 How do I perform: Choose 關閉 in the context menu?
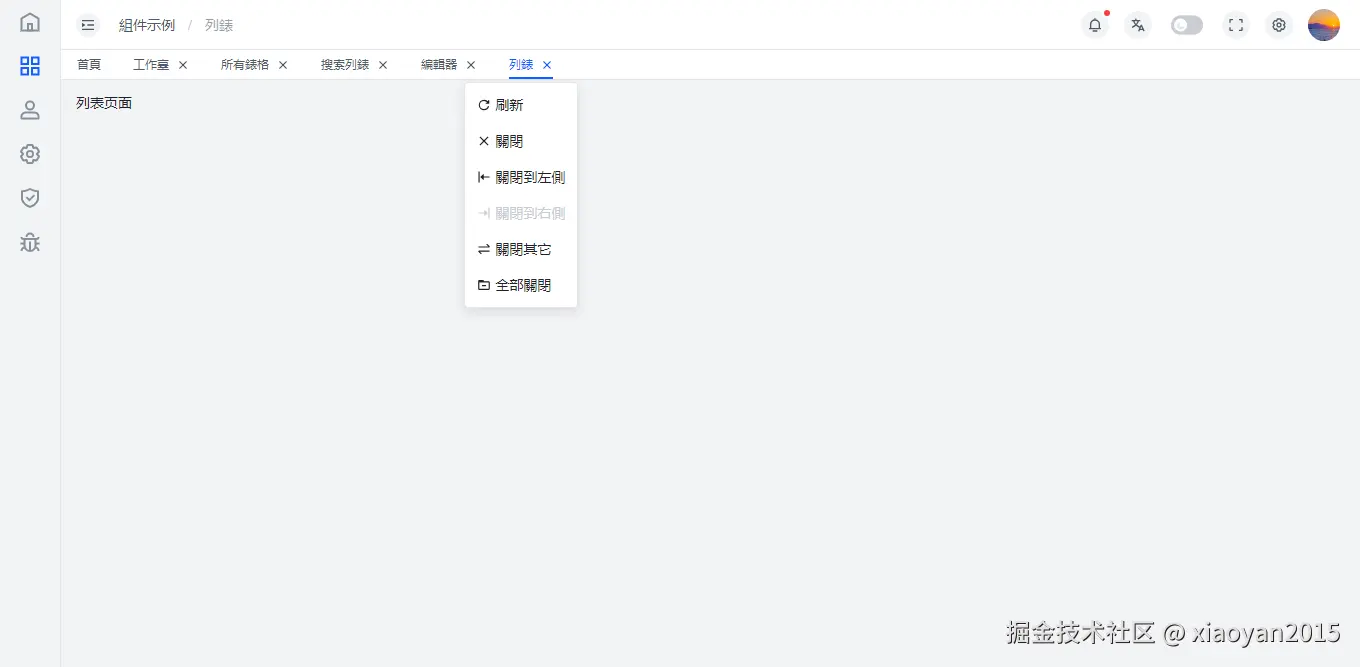521,141
